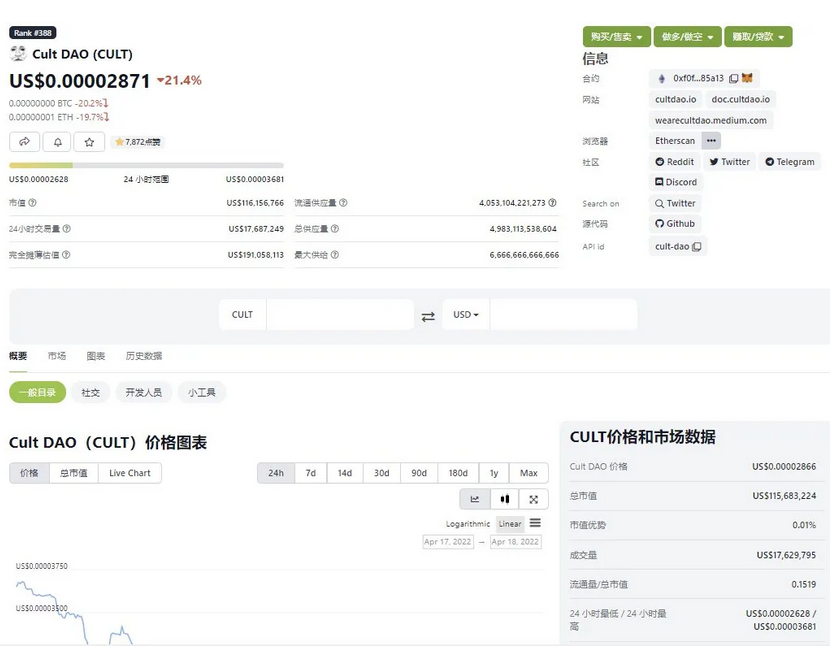Click market cap info question icon
This screenshot has height=646, width=835.
(32, 202)
